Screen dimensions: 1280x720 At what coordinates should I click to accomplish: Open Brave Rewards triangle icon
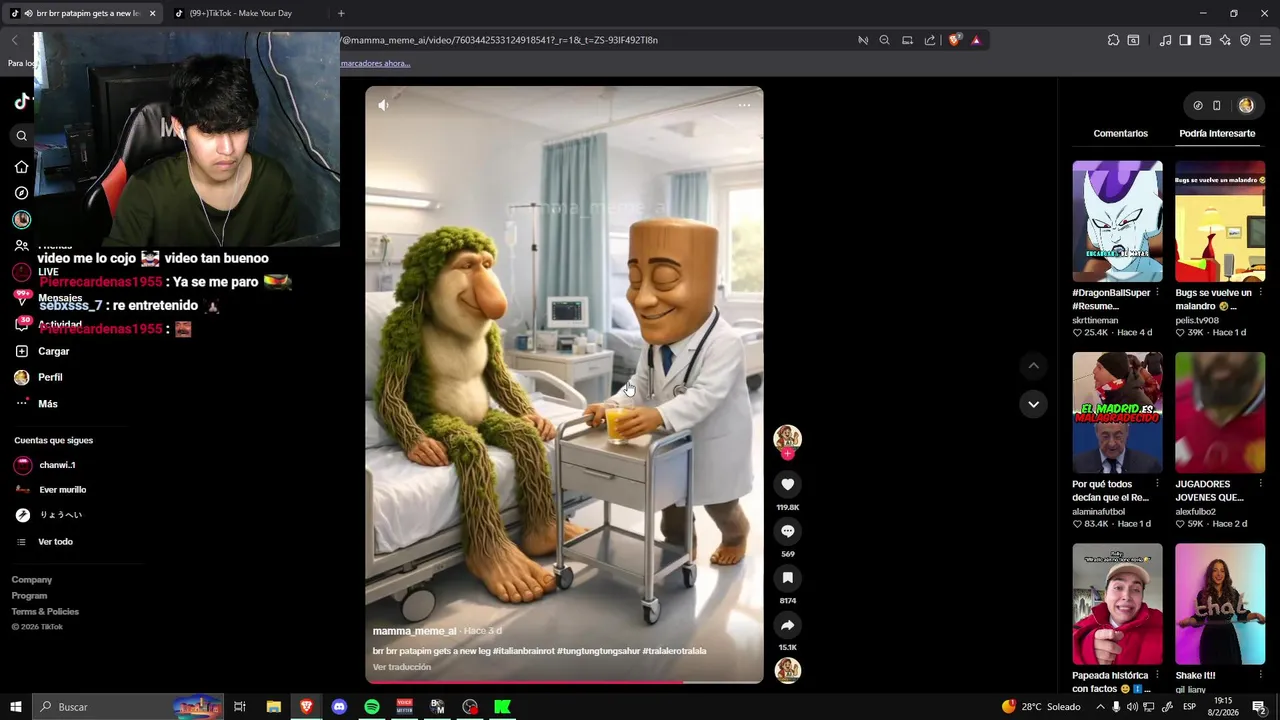point(976,40)
